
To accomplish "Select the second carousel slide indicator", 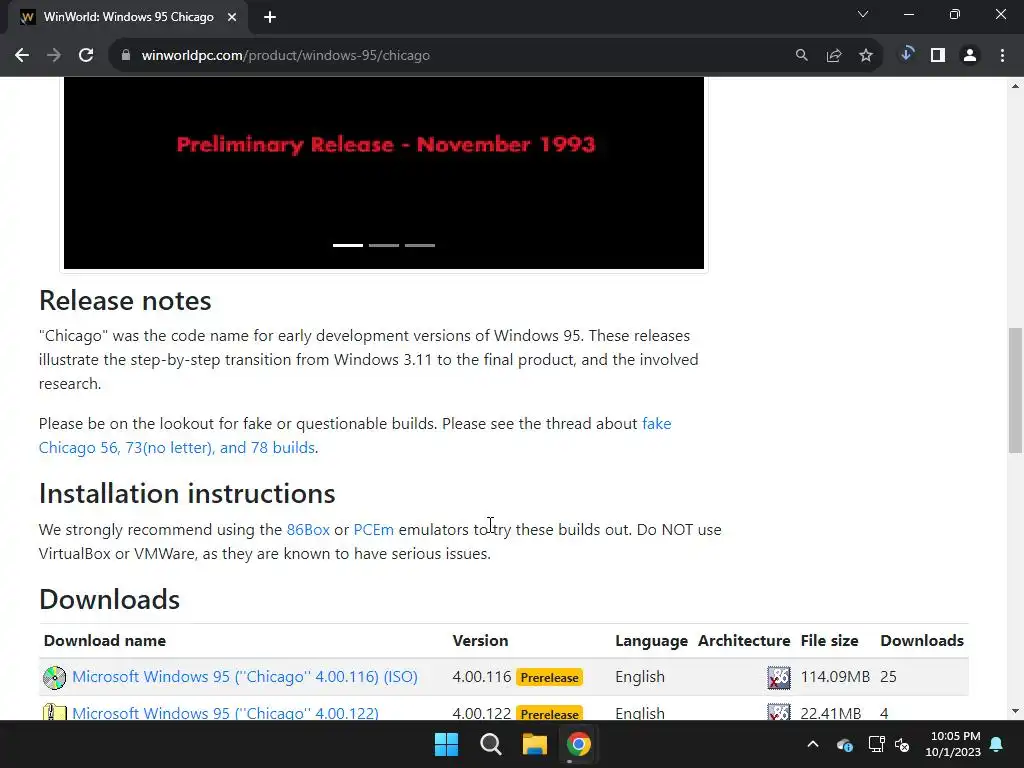I will pyautogui.click(x=384, y=246).
